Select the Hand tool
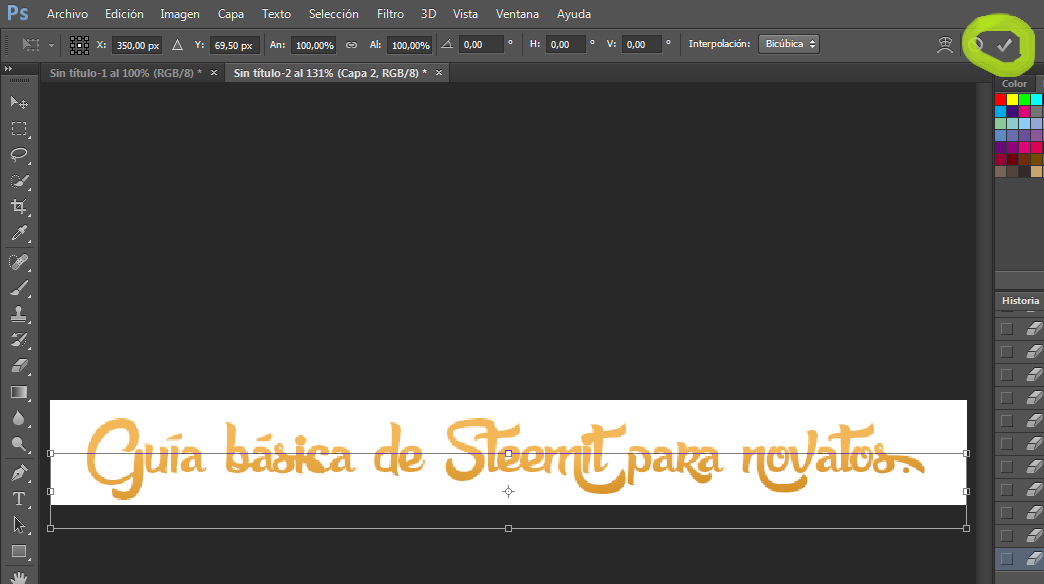The image size is (1044, 584). click(19, 577)
